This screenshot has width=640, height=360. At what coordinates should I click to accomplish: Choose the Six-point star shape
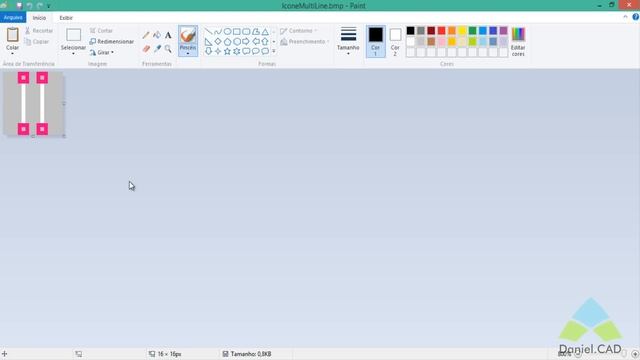point(237,51)
